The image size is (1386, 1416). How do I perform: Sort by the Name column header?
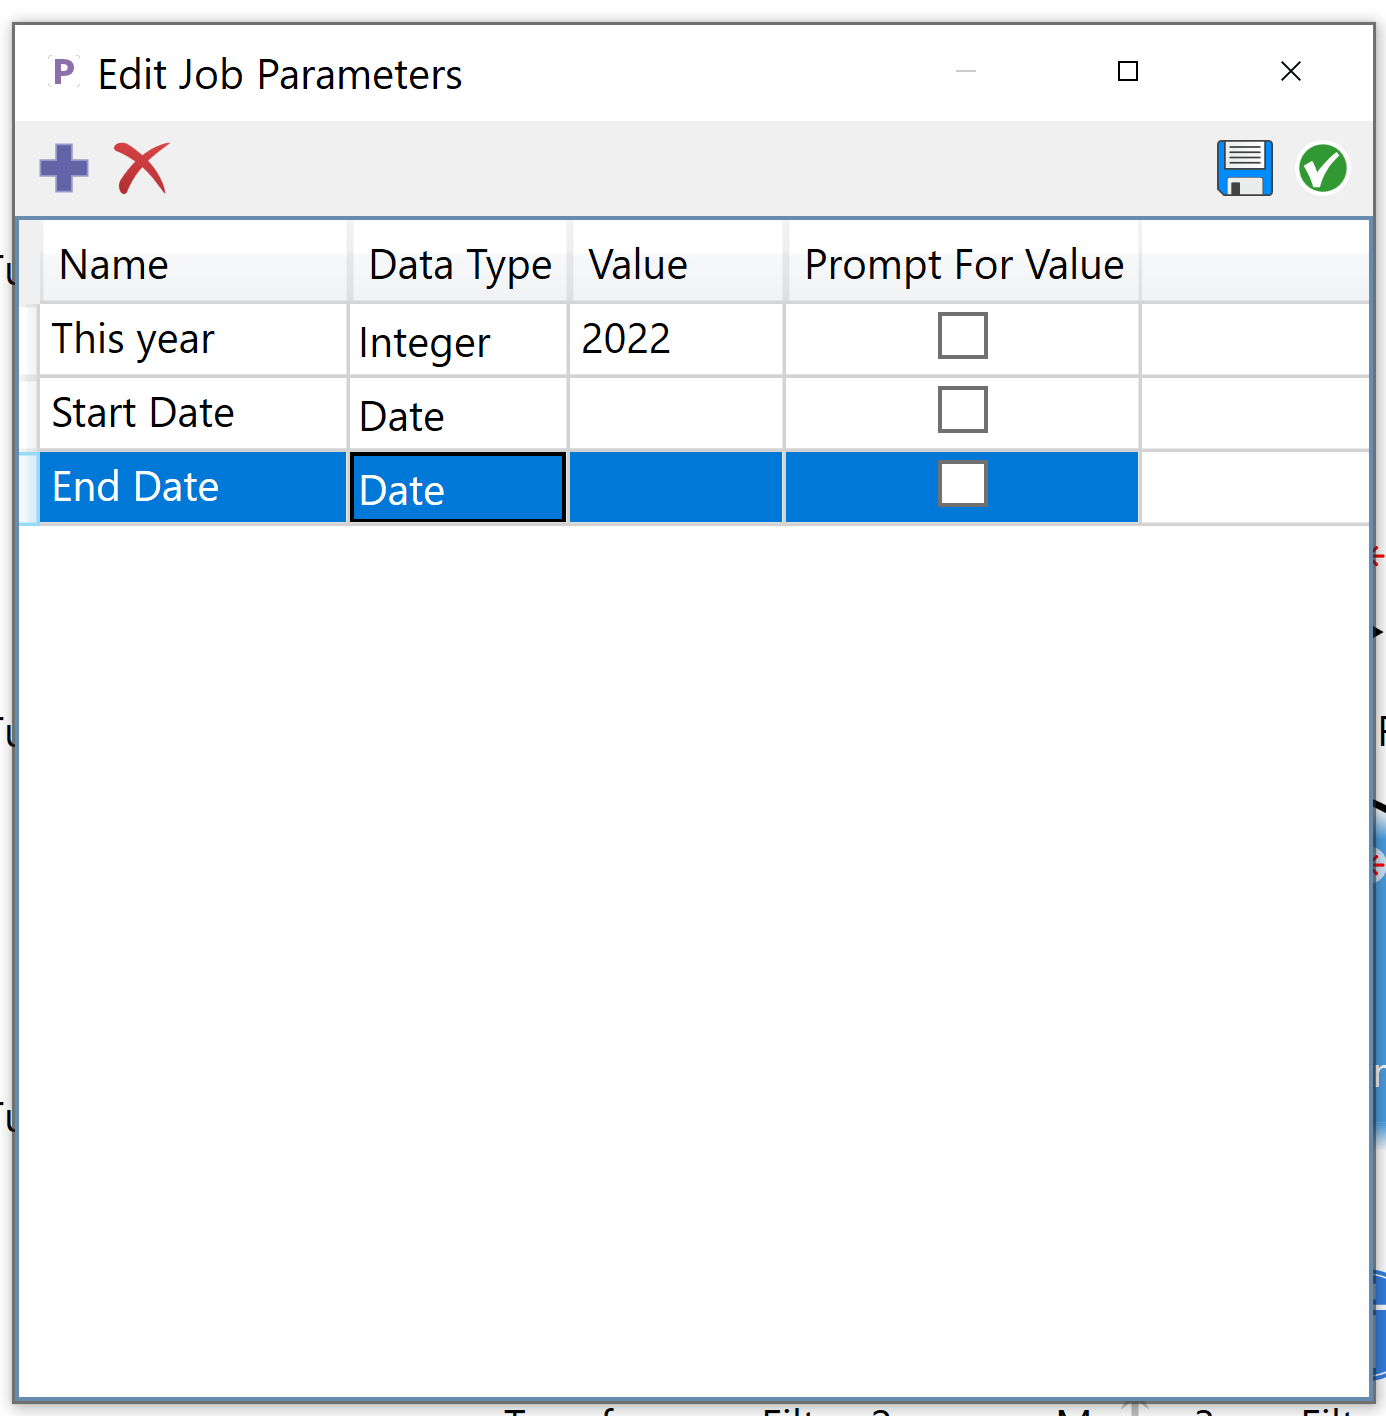pos(194,264)
